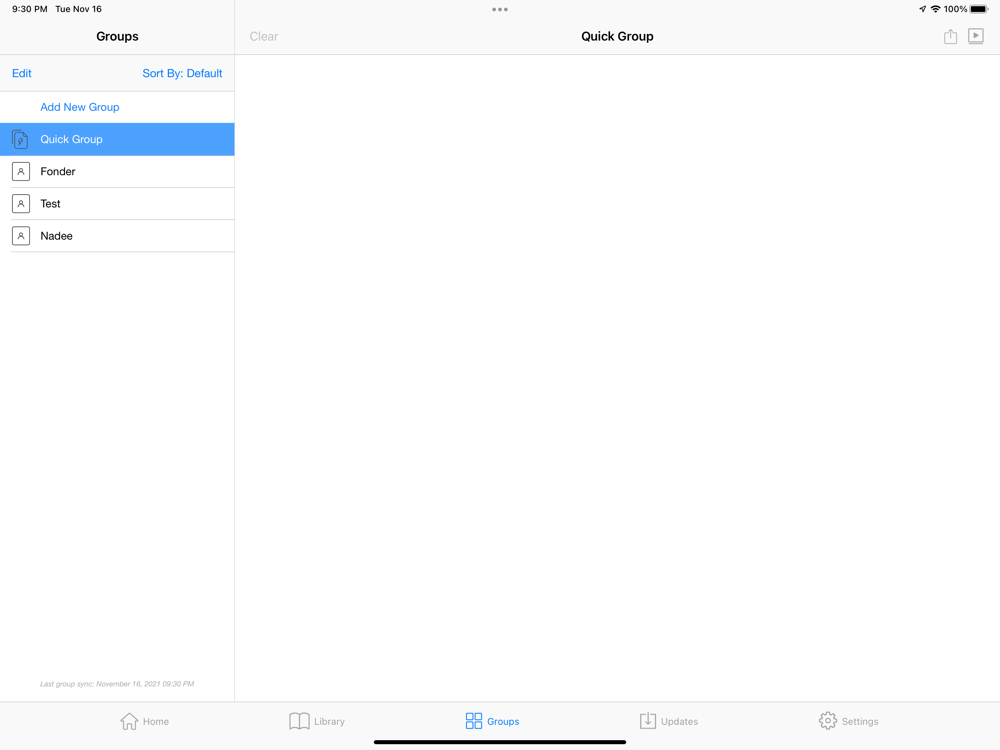
Task: Tap Add New Group
Action: [80, 107]
